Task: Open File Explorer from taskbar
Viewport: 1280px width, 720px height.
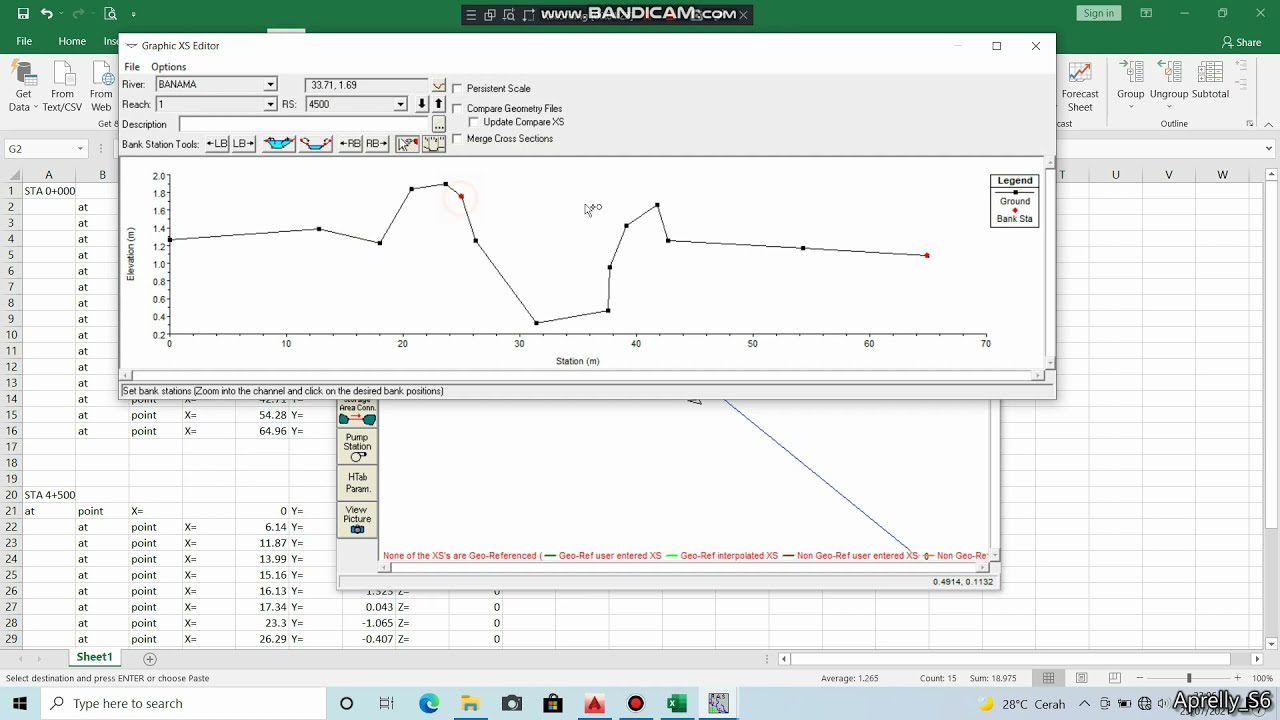Action: tap(470, 703)
